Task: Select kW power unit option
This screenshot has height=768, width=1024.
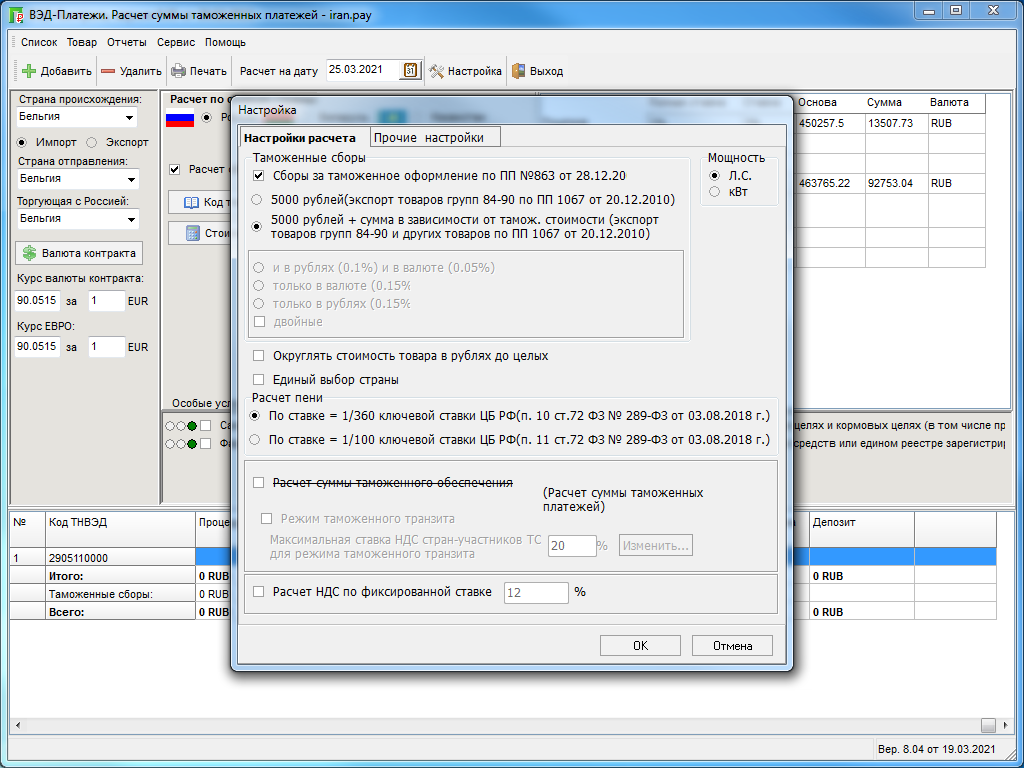Action: 714,191
